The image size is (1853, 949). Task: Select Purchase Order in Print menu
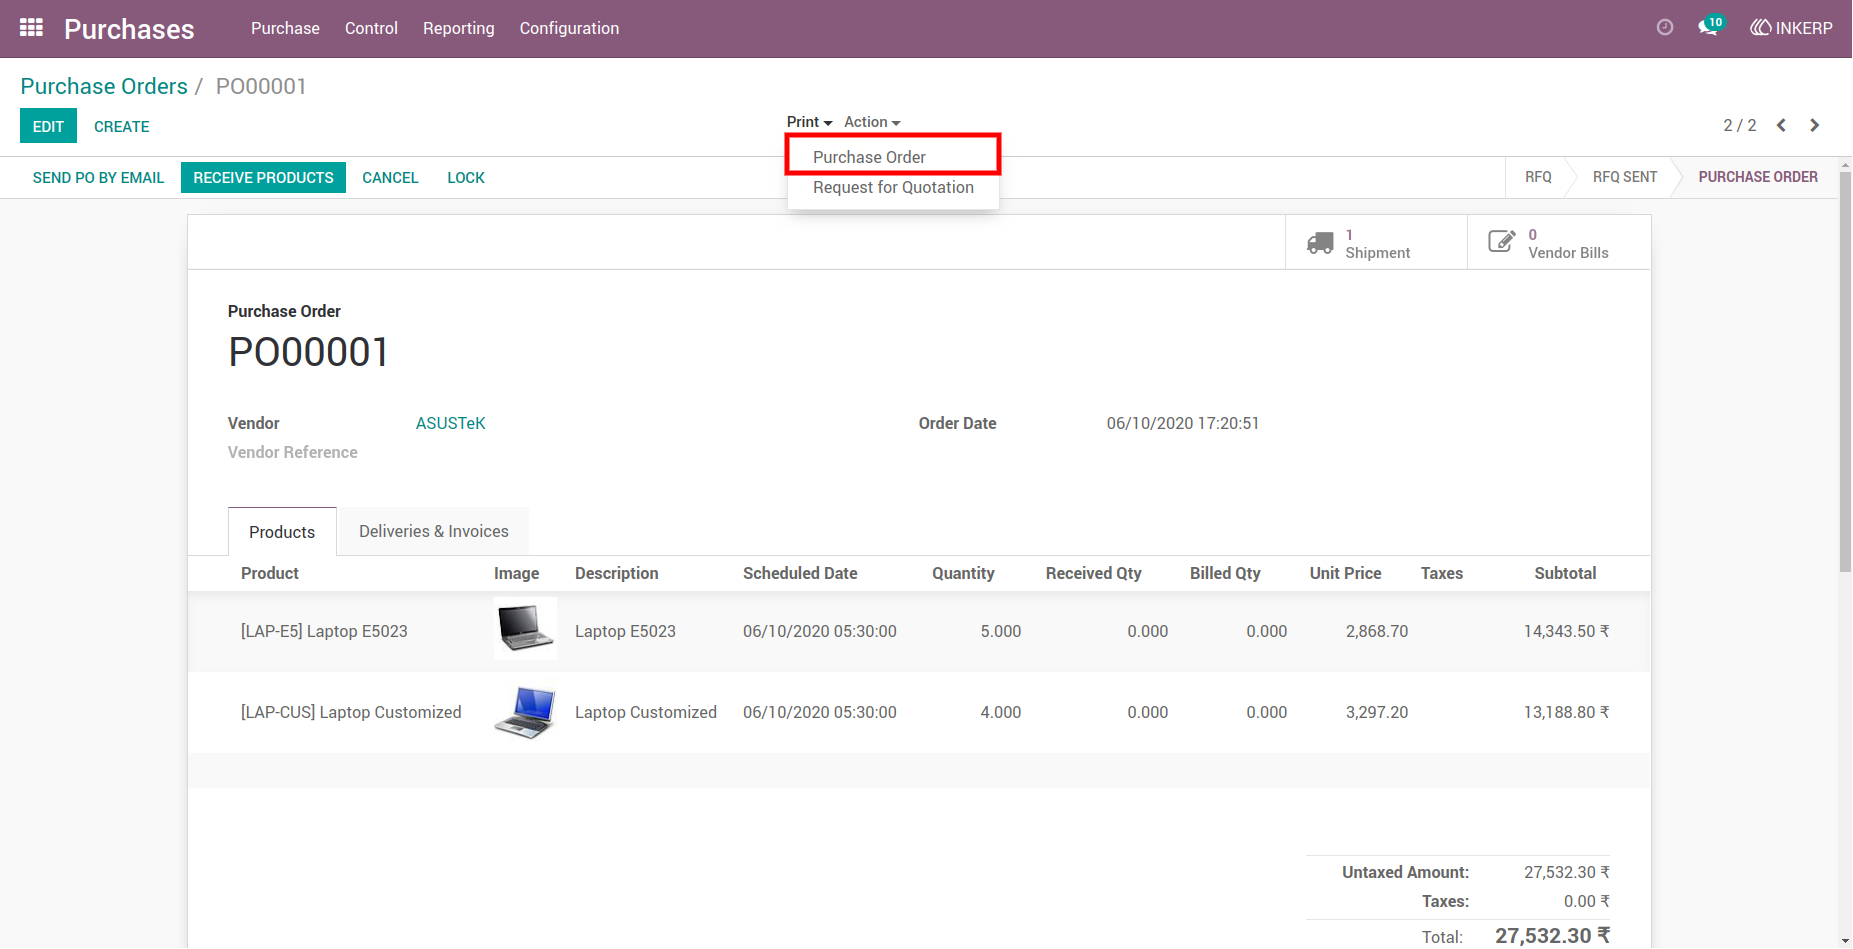click(893, 157)
